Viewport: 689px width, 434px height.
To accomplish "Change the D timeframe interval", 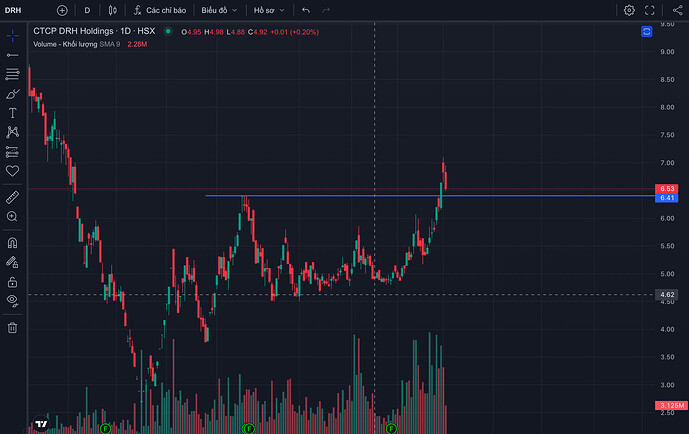I will (87, 10).
